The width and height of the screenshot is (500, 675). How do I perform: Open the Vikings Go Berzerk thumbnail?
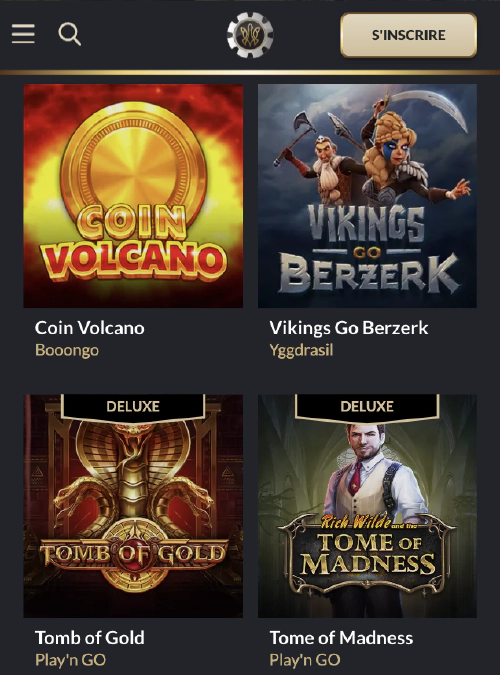tap(367, 196)
